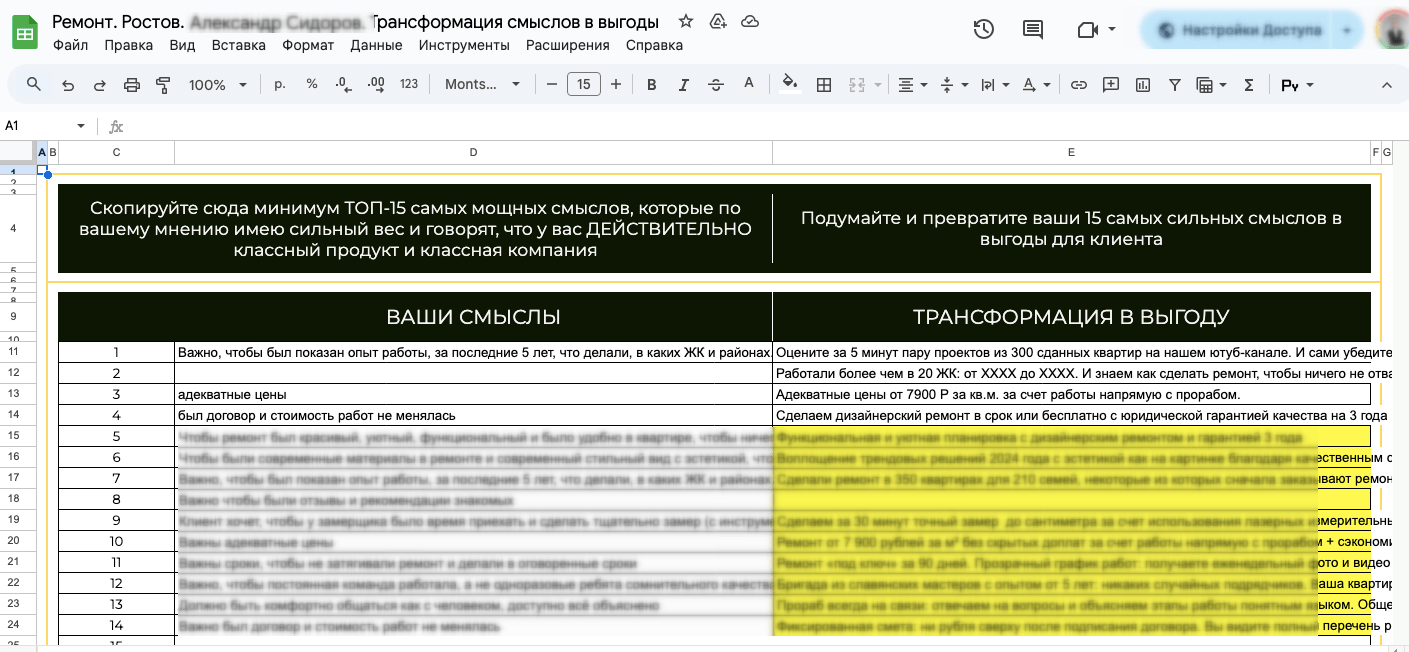This screenshot has height=652, width=1409.
Task: Open the Расширения menu
Action: tap(568, 45)
